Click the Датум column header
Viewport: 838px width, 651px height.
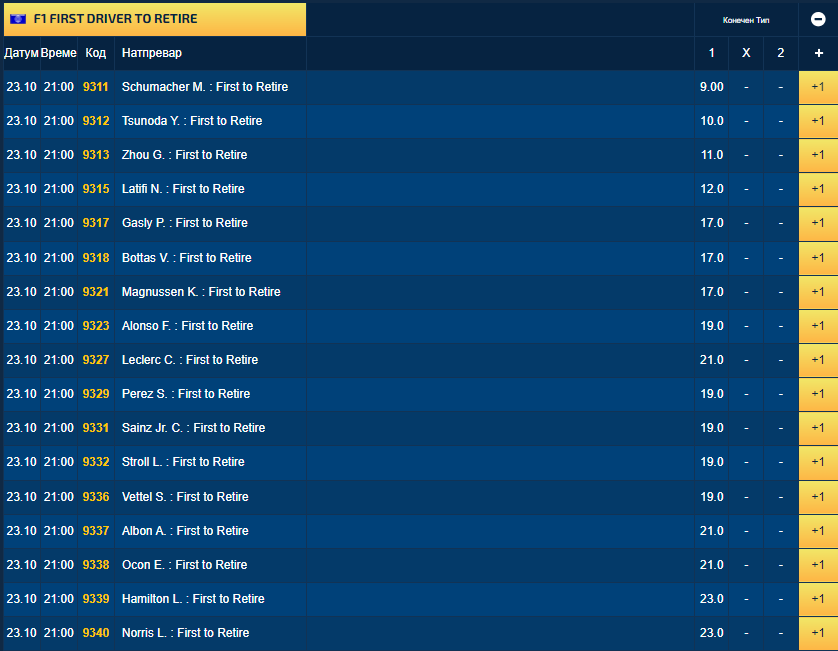21,53
